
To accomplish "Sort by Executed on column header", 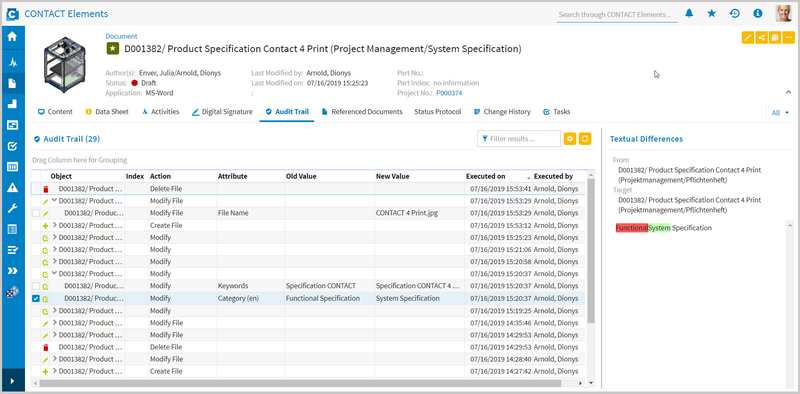I will point(497,176).
